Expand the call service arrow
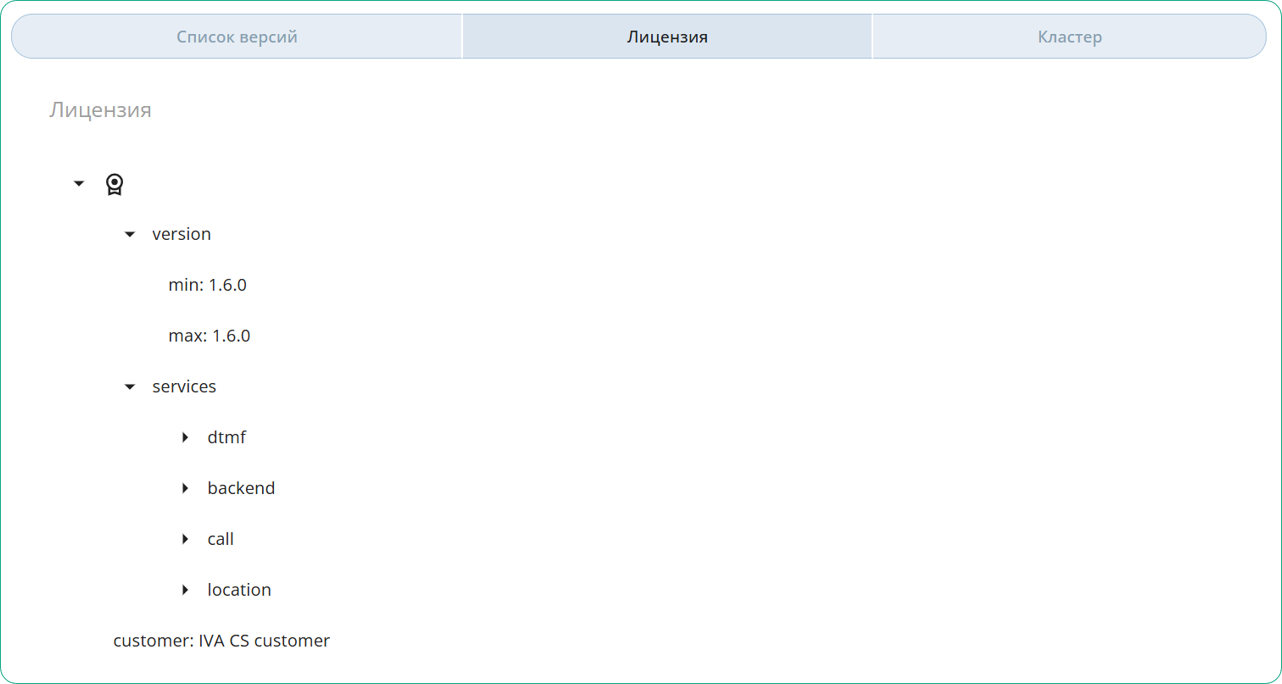This screenshot has width=1282, height=684. tap(185, 539)
